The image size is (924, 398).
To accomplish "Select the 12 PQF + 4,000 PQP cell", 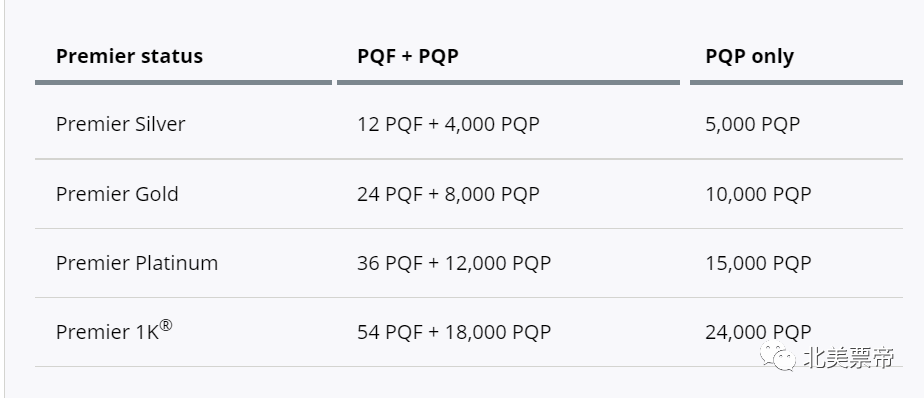I will click(x=448, y=124).
